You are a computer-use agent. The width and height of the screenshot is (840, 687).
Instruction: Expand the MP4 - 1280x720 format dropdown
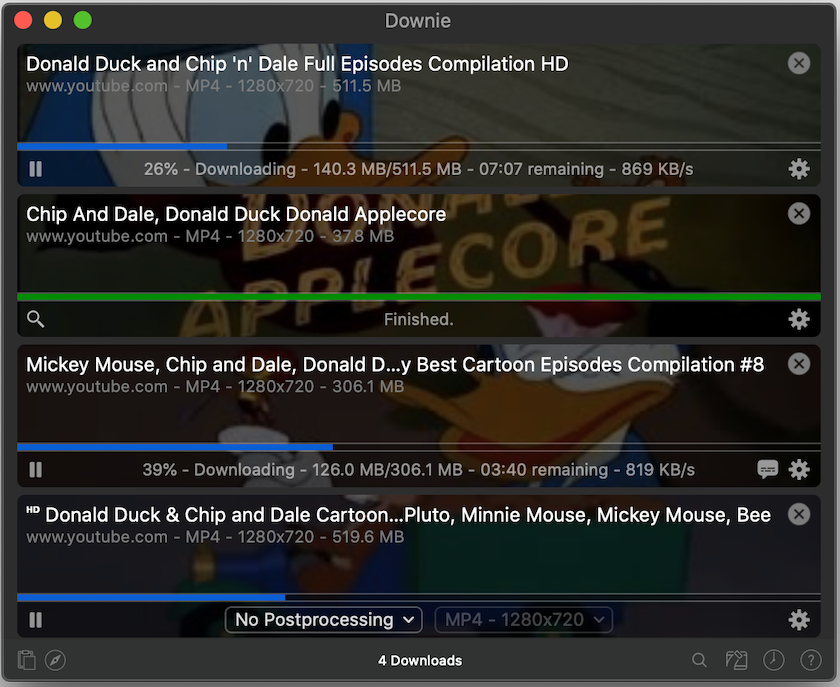pyautogui.click(x=523, y=619)
